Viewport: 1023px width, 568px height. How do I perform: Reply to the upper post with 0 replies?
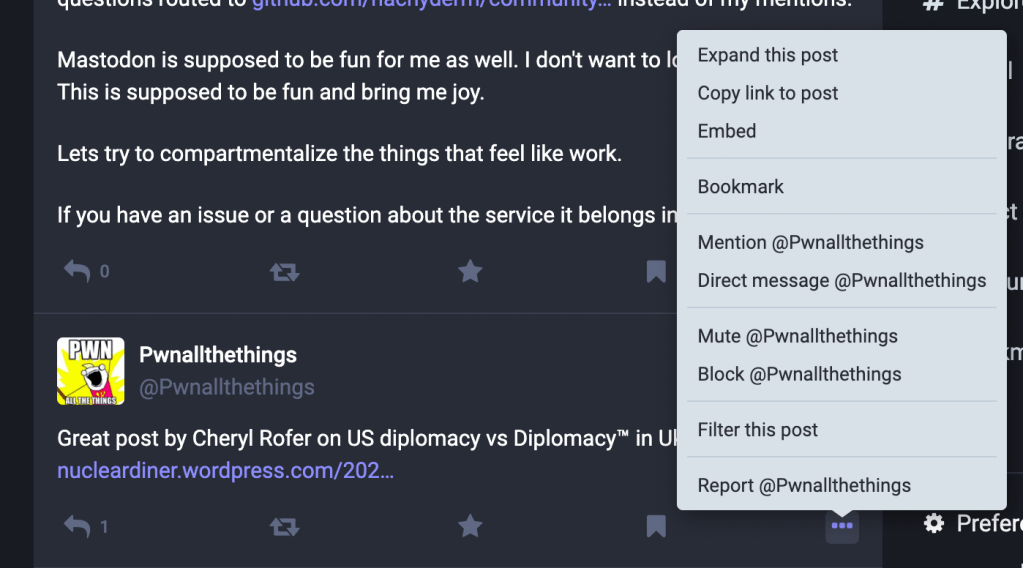(x=77, y=271)
